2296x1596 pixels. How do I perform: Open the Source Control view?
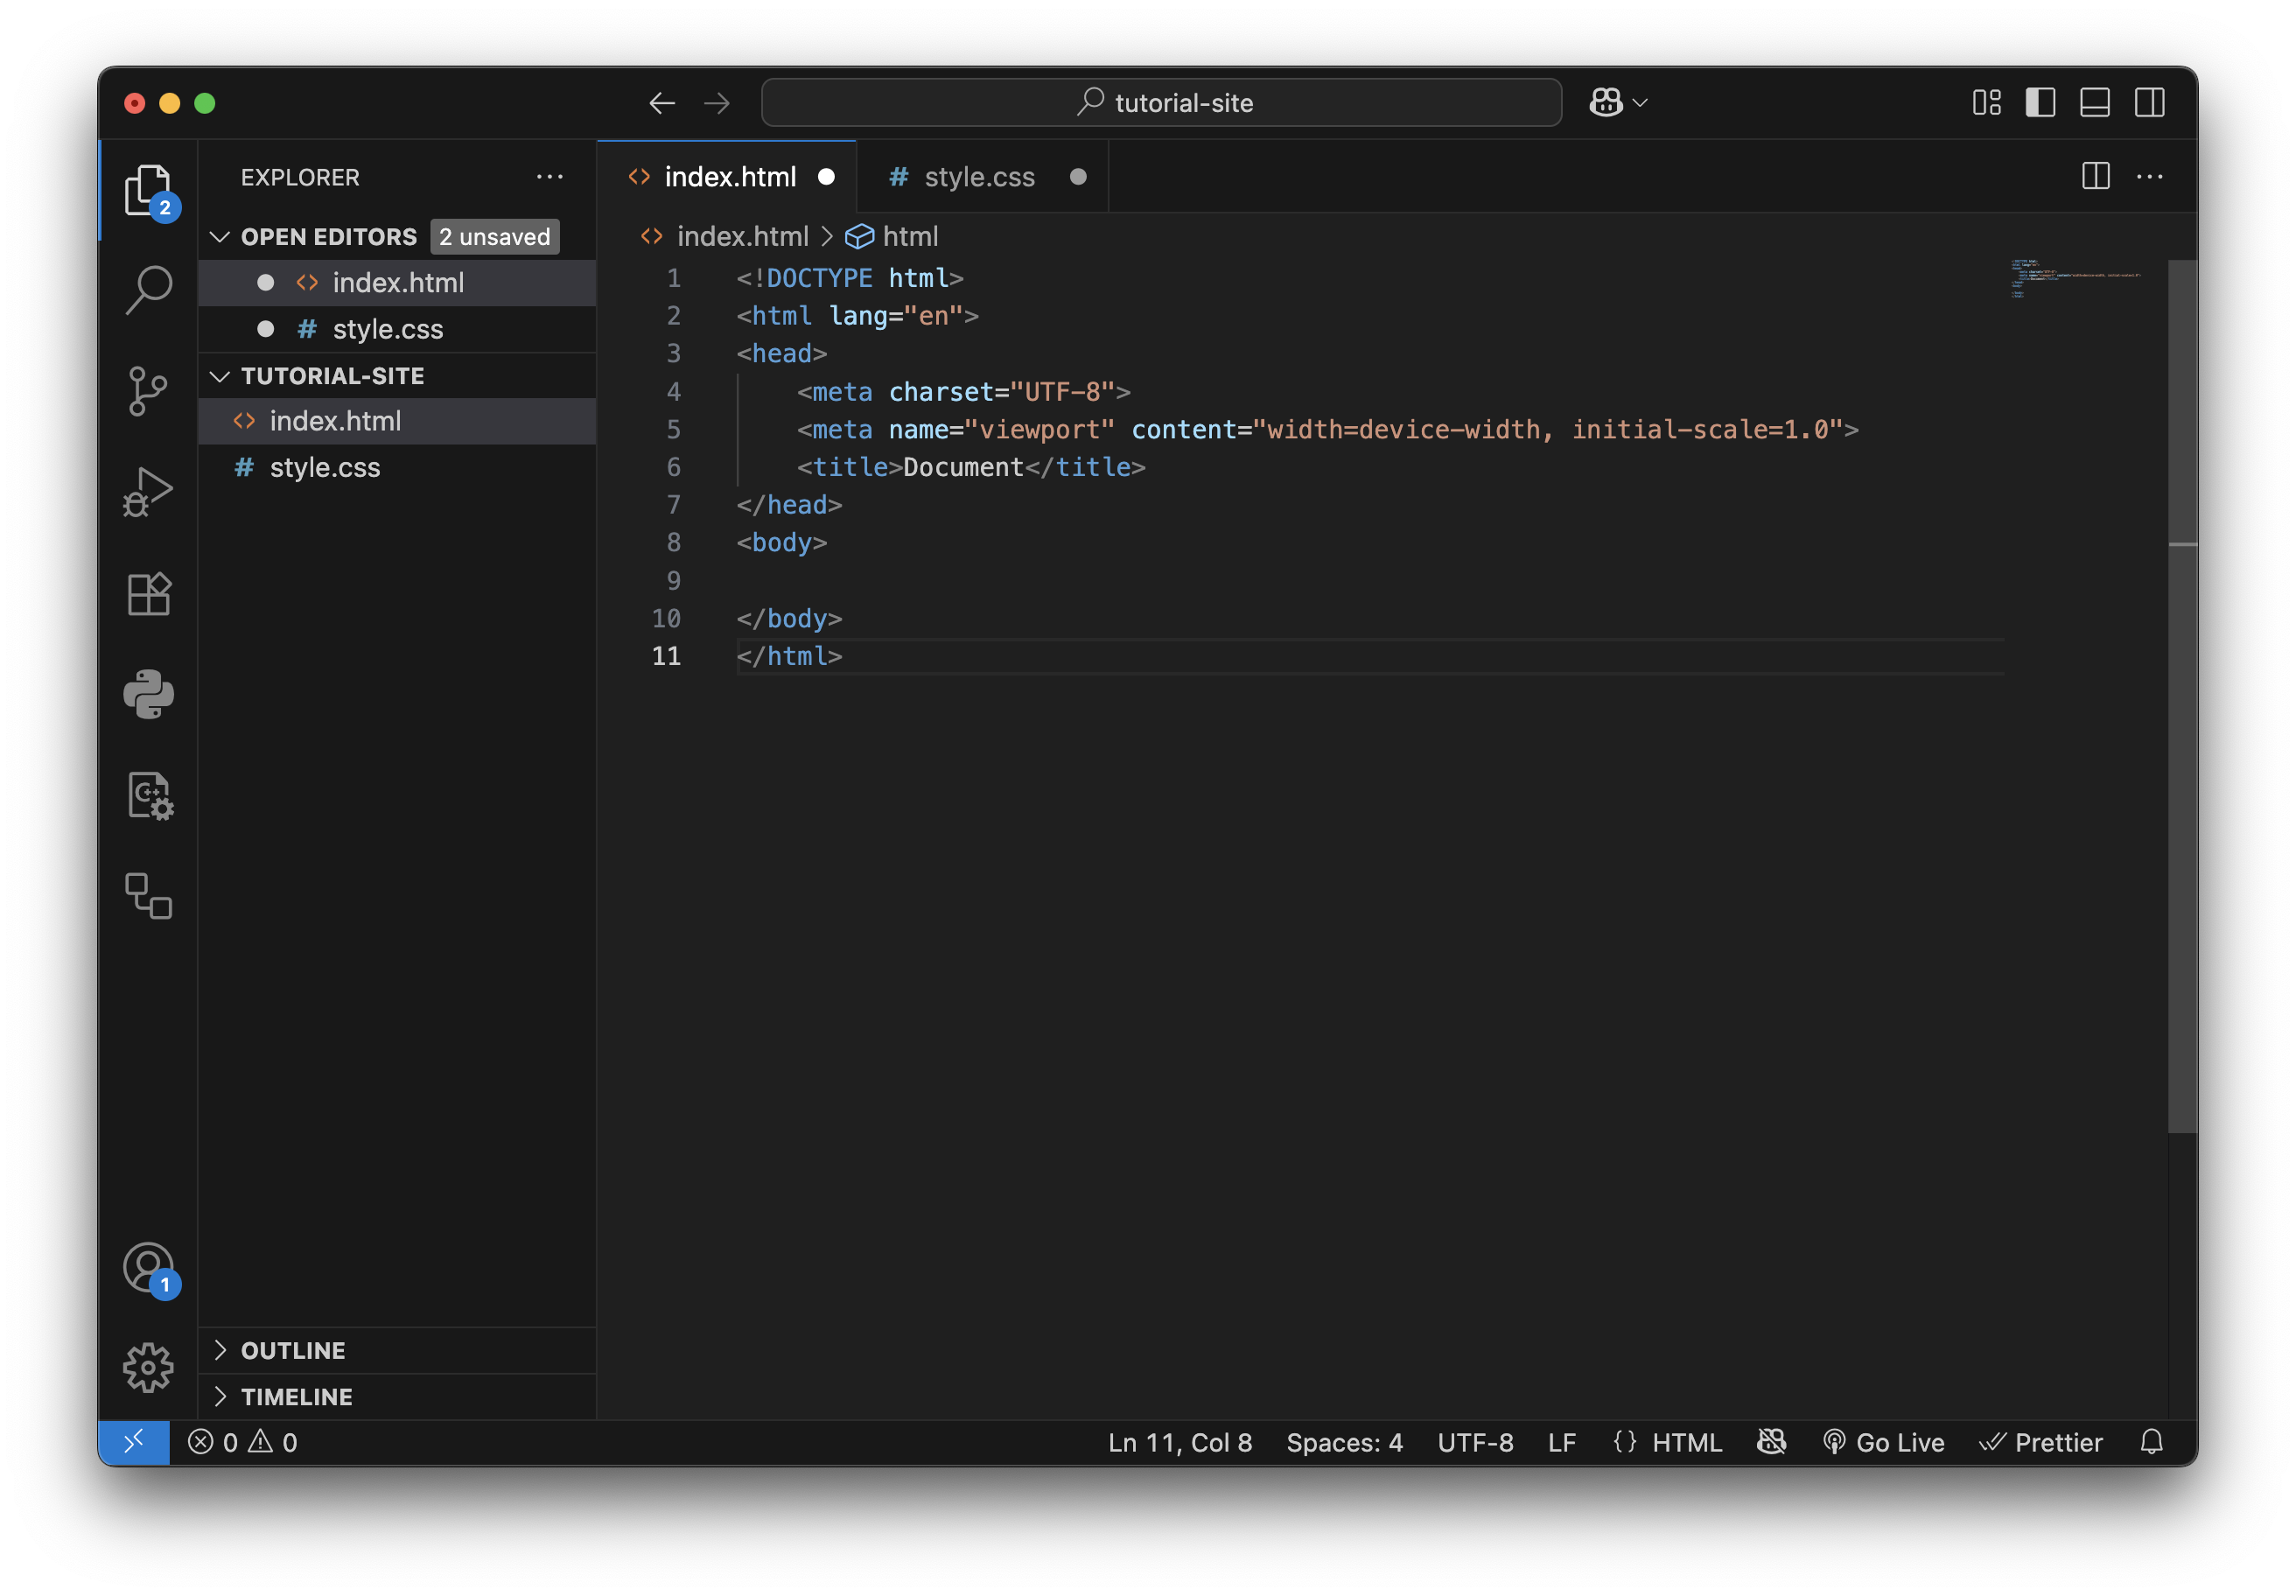tap(148, 391)
